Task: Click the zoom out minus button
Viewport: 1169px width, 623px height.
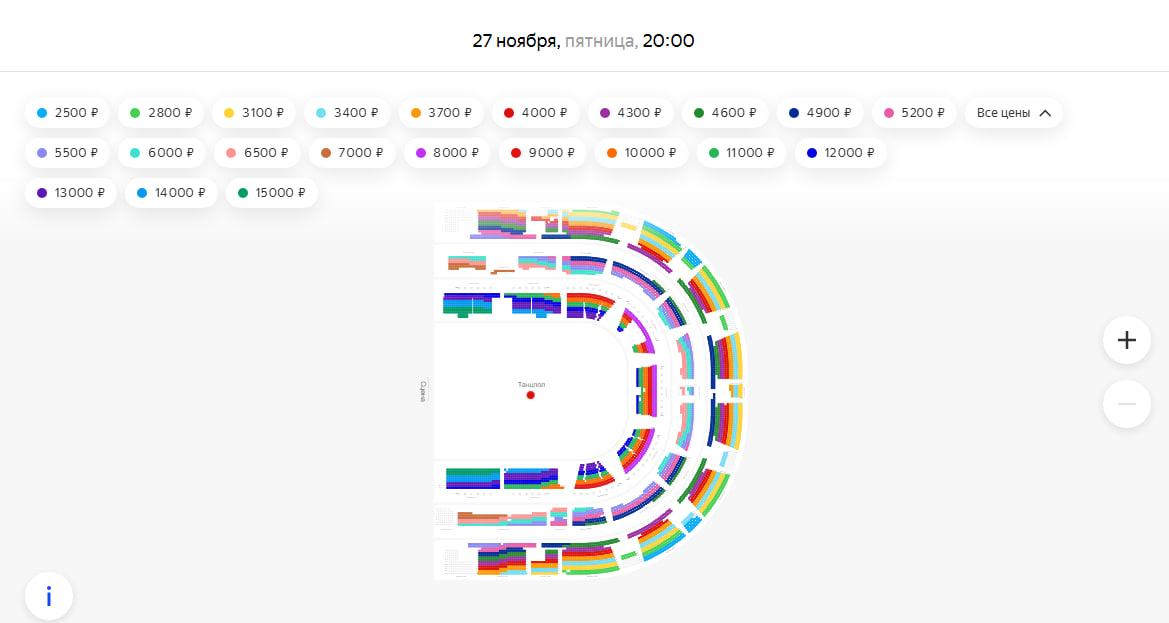Action: pos(1127,404)
